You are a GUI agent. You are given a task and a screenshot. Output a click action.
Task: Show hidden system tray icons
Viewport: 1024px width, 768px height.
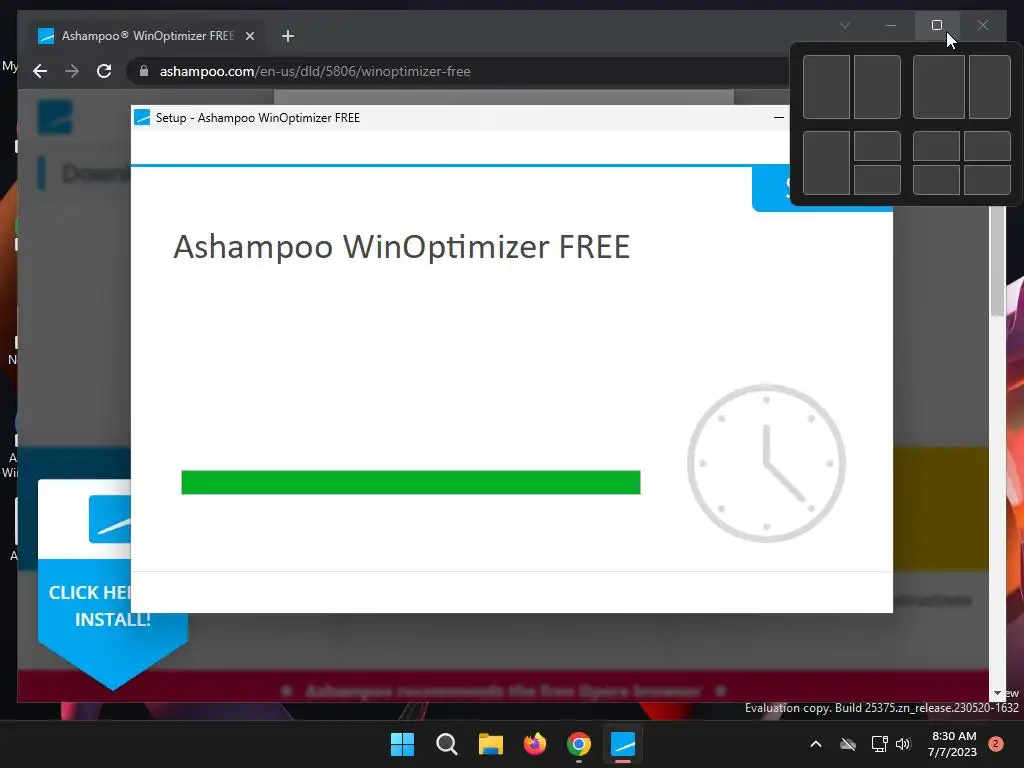(x=816, y=744)
